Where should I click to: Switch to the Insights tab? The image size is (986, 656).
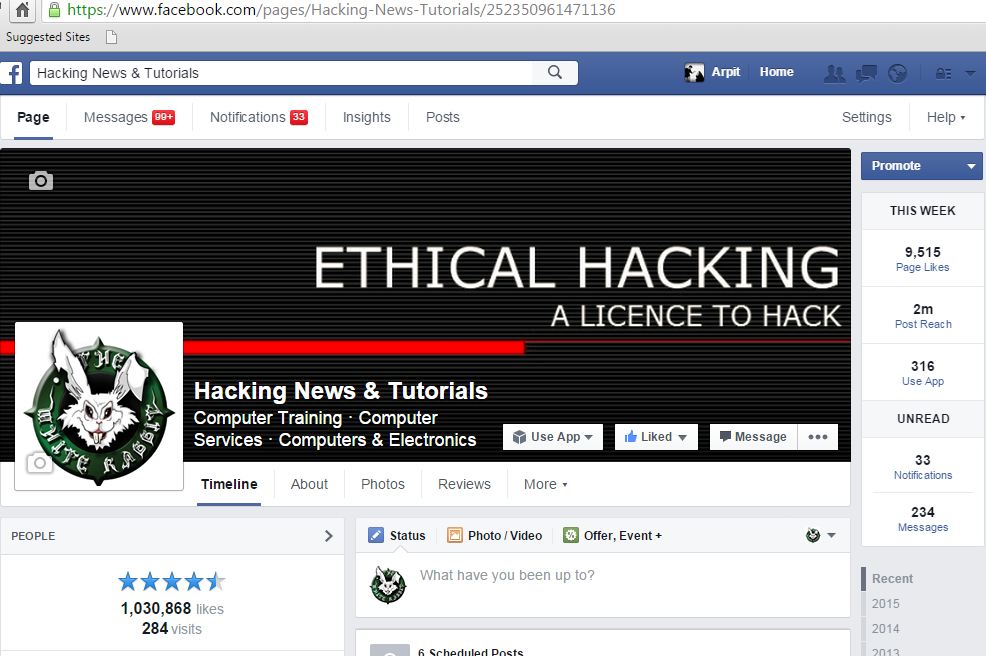(366, 117)
